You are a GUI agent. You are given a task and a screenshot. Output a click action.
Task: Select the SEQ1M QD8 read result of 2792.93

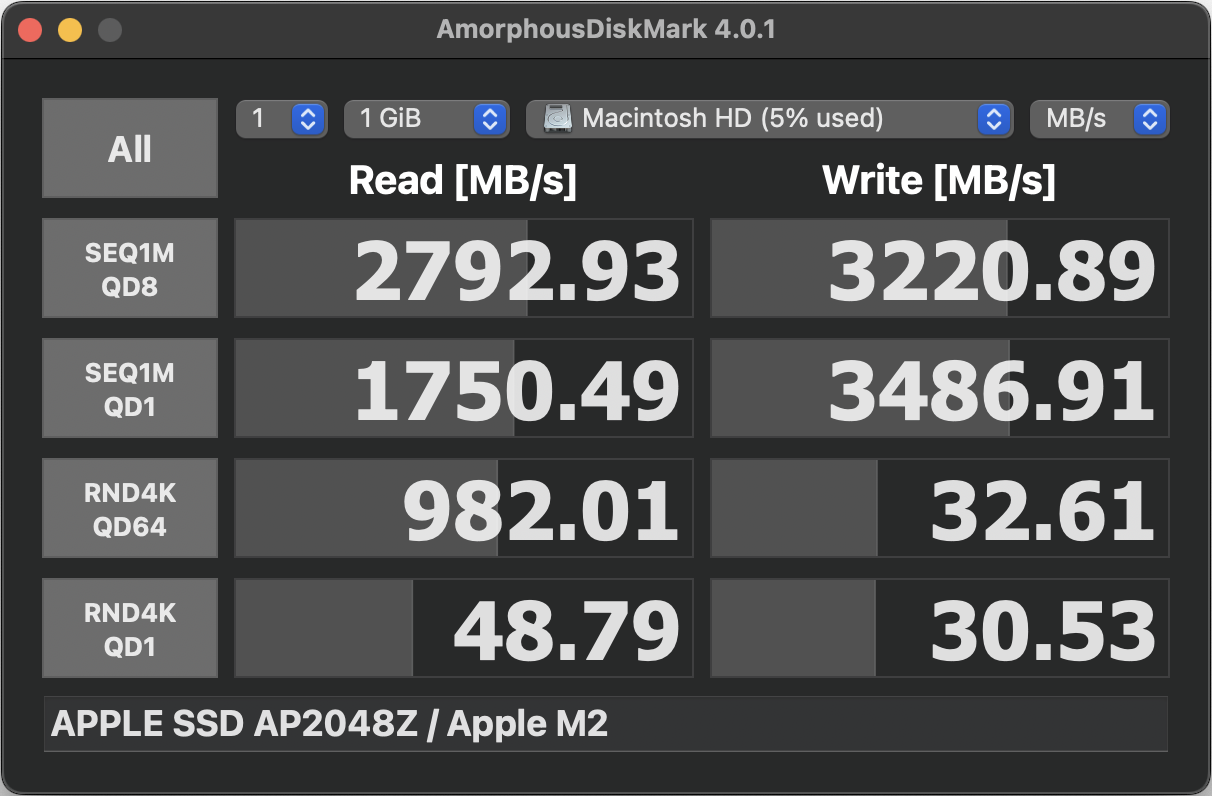pos(463,267)
